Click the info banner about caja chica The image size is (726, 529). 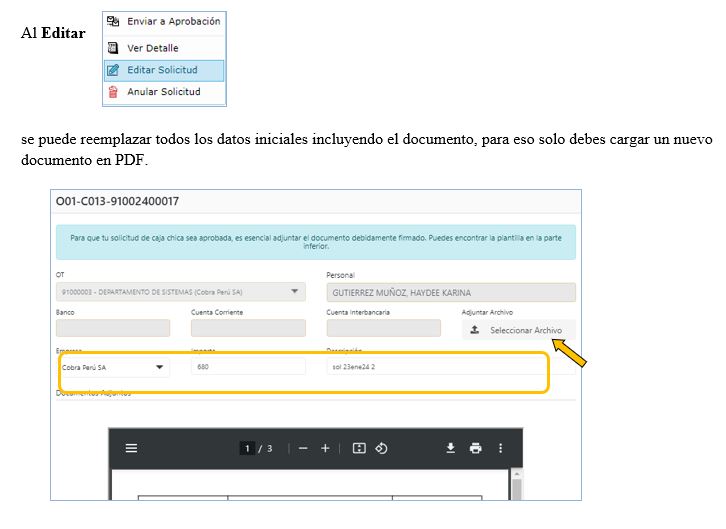[316, 242]
